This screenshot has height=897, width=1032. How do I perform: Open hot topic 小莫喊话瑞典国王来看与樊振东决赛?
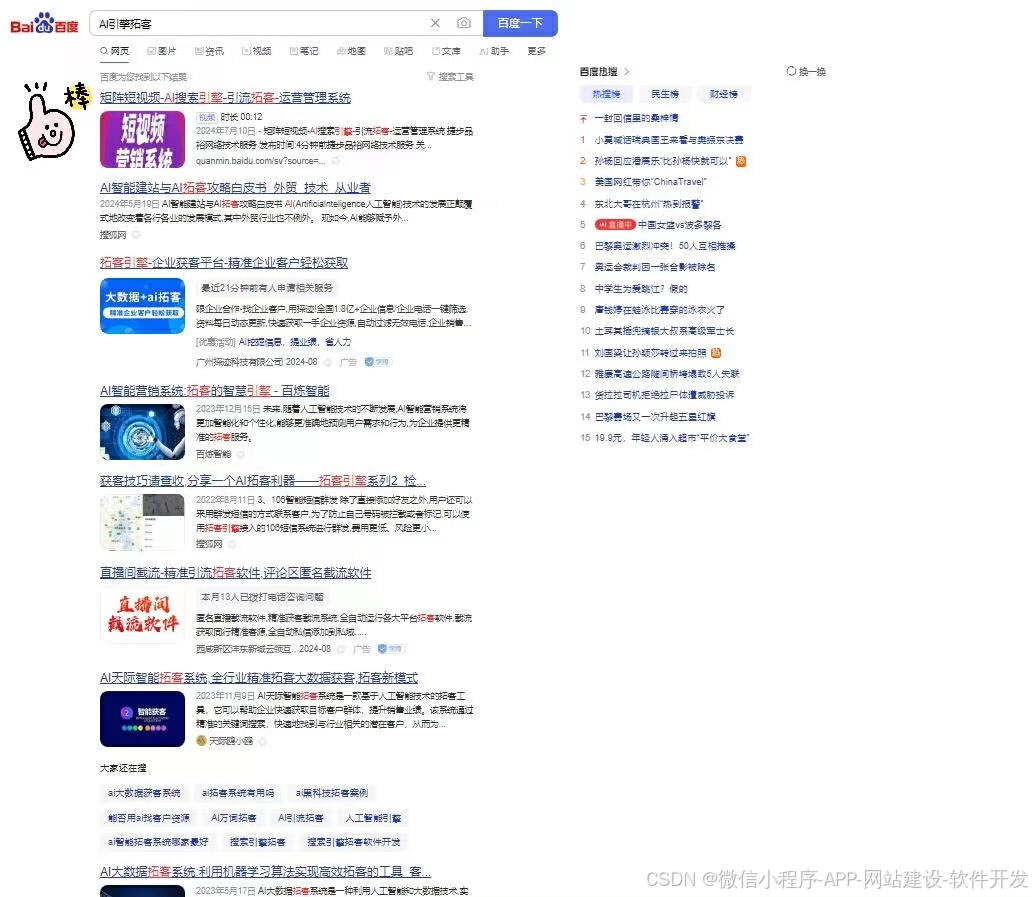[x=669, y=140]
